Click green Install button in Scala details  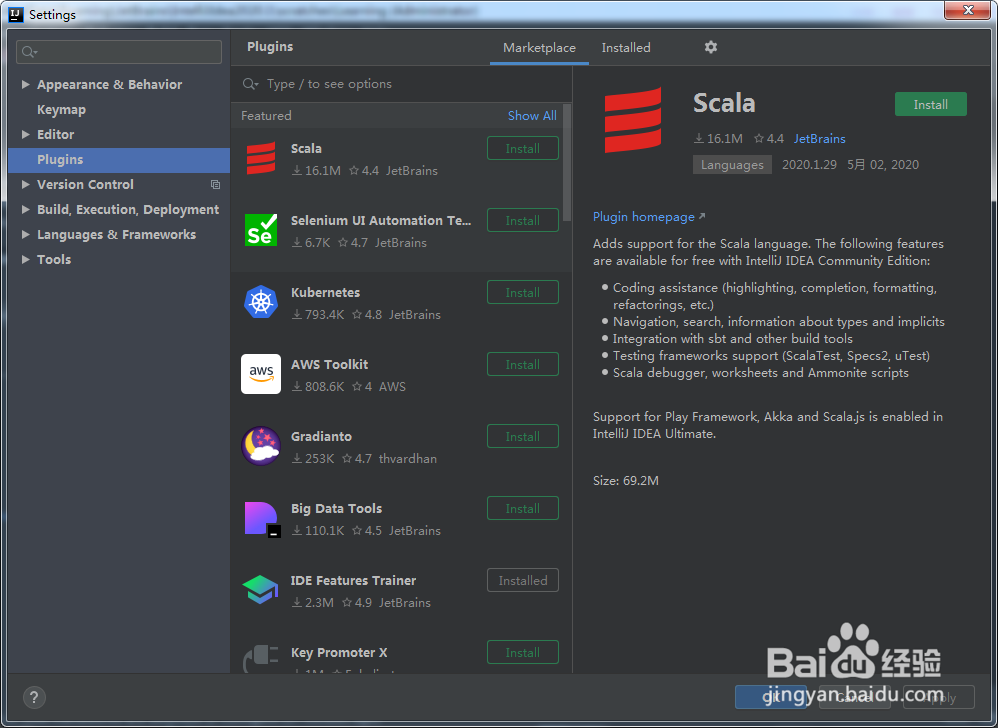931,104
